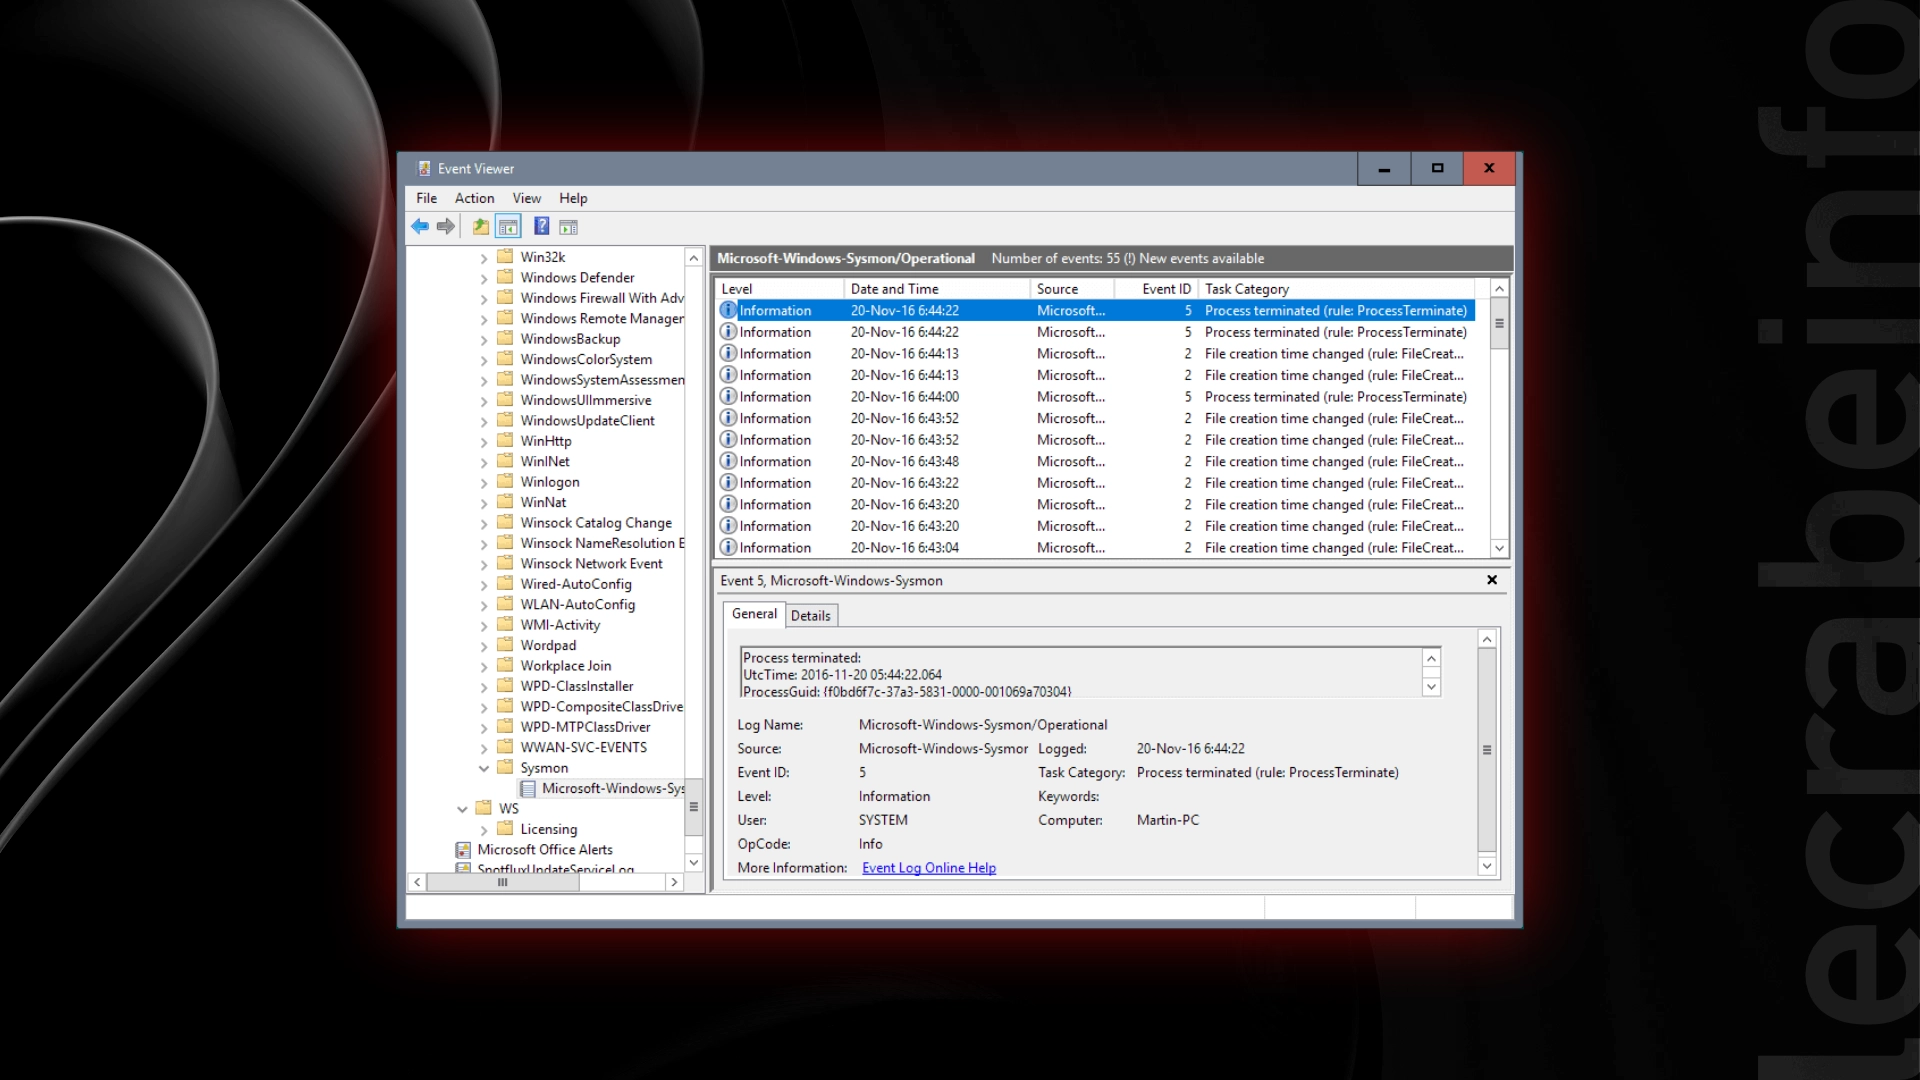Image resolution: width=1920 pixels, height=1080 pixels.
Task: Open the File menu
Action: pos(426,198)
